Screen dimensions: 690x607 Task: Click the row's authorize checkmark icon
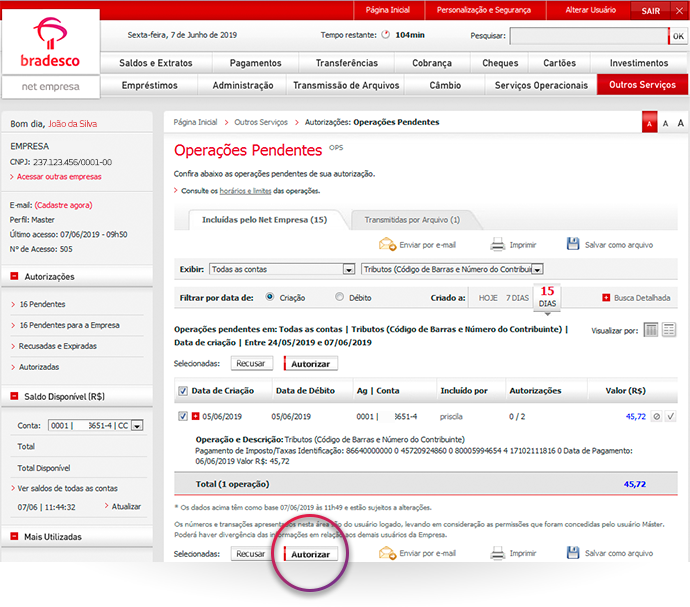pos(671,416)
